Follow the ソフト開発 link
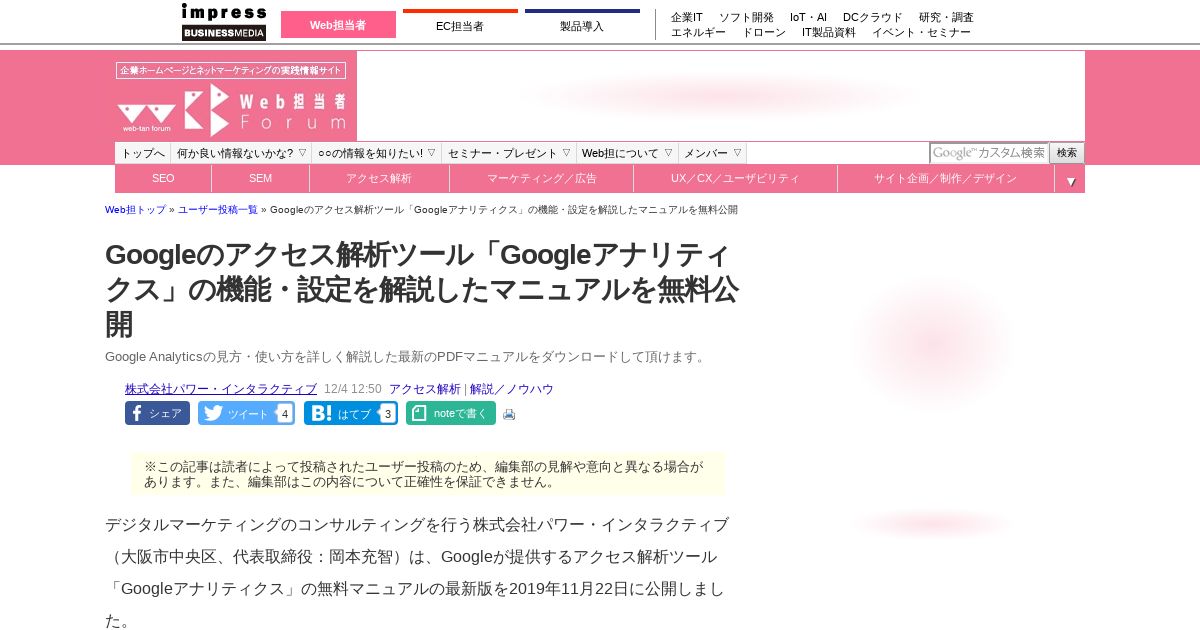Viewport: 1200px width, 630px height. [746, 17]
